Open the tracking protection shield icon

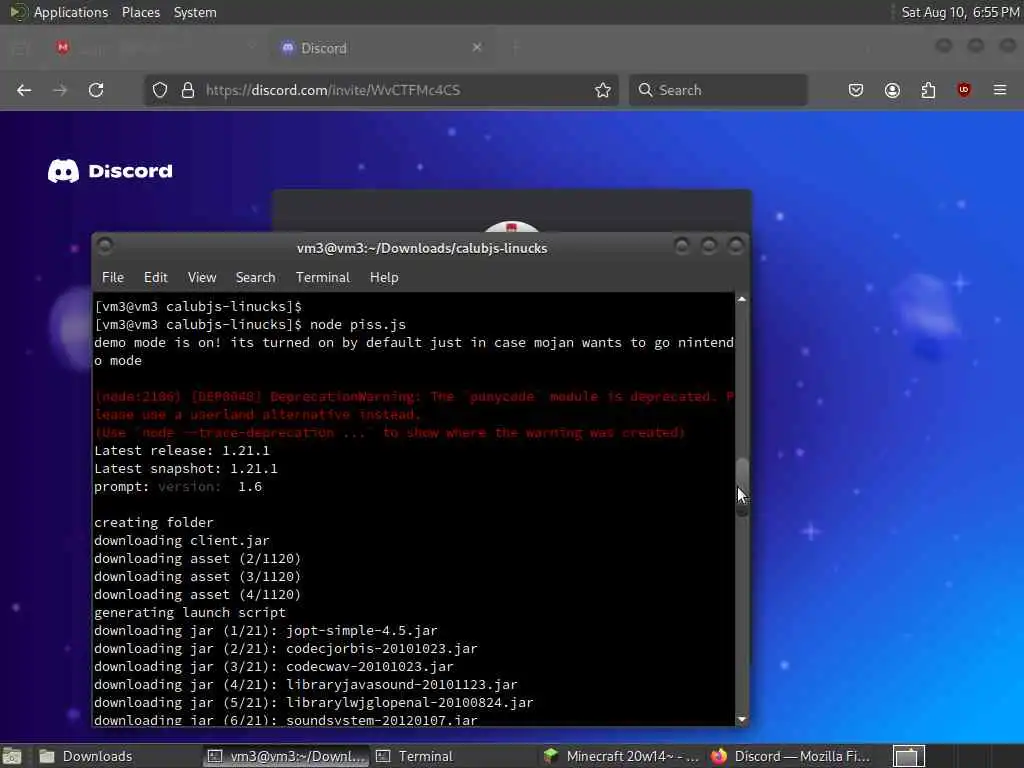tap(160, 90)
